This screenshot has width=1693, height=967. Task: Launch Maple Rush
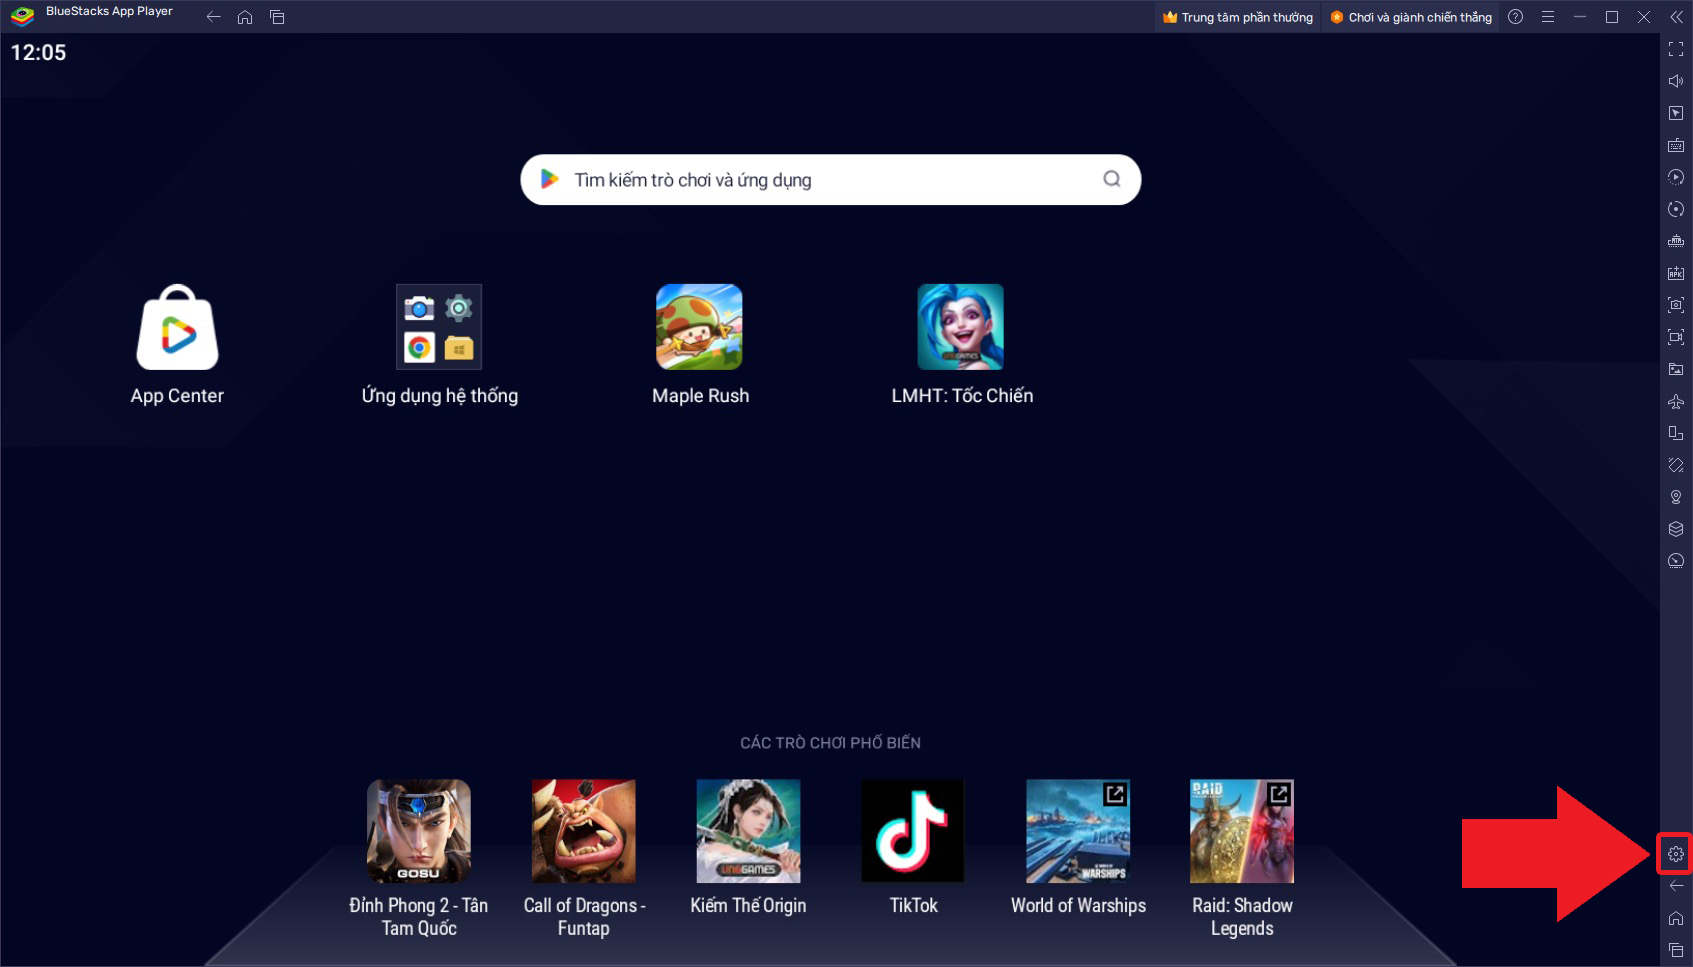[699, 327]
